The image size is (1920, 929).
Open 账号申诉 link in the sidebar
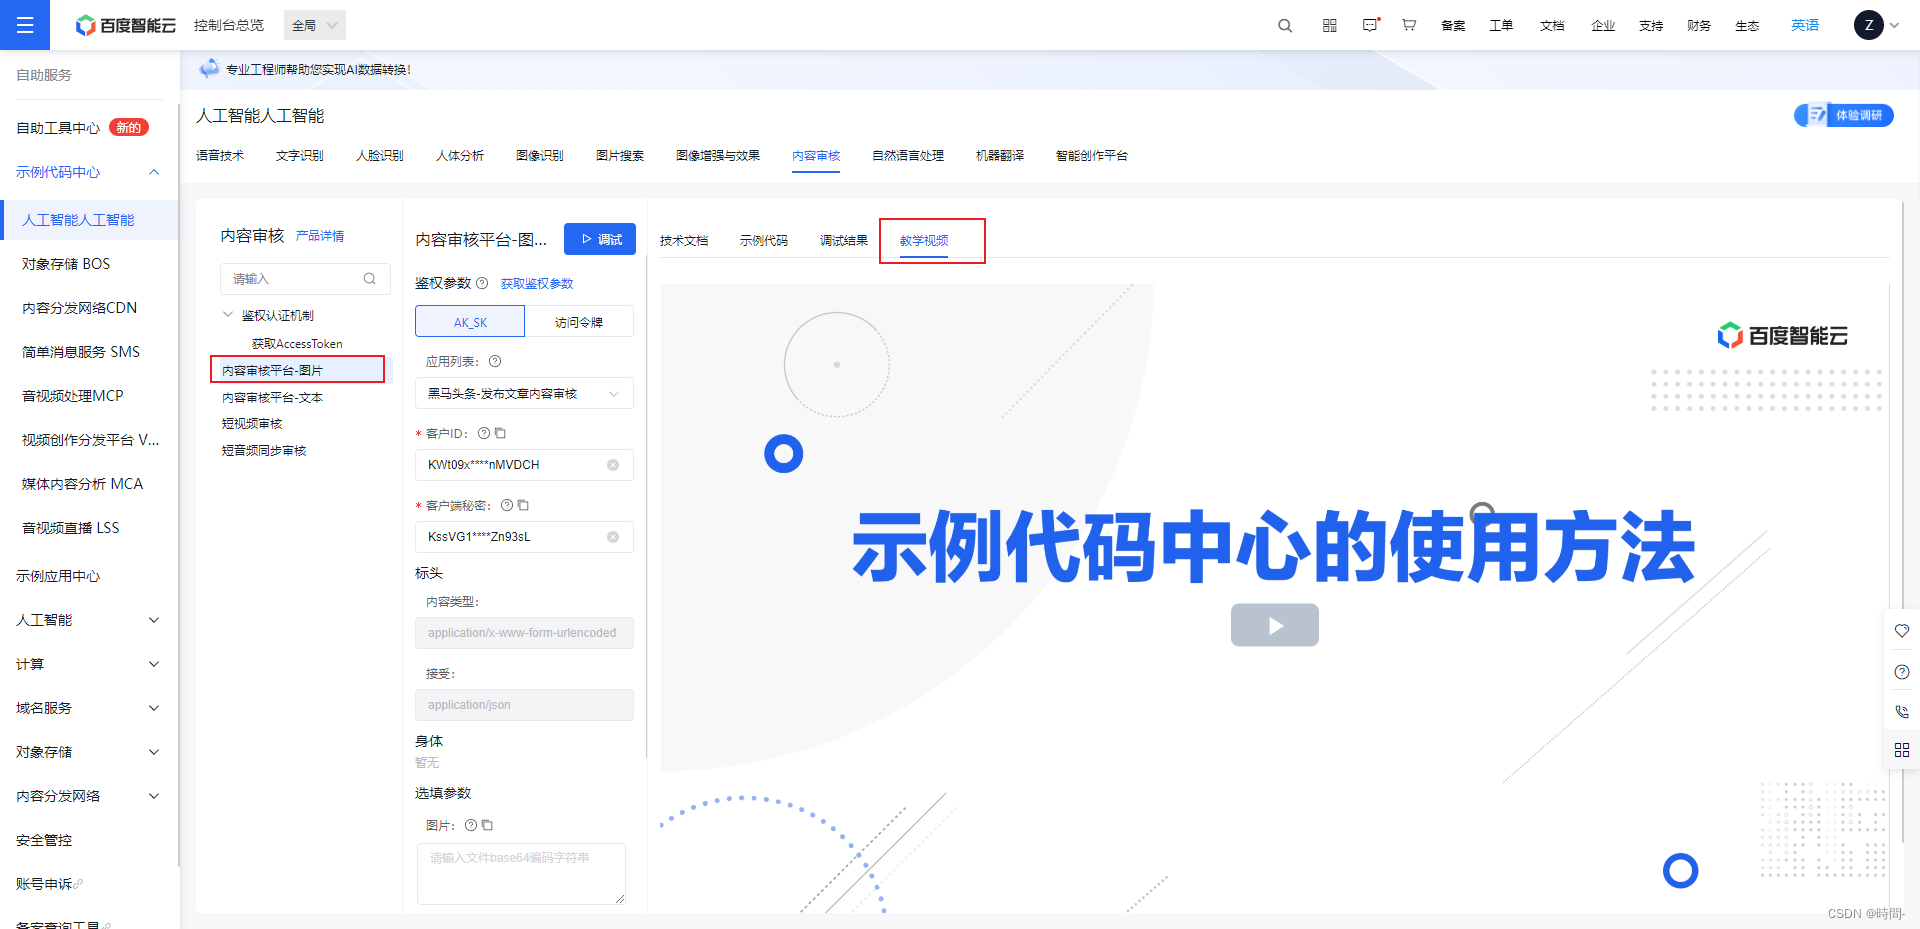click(48, 884)
